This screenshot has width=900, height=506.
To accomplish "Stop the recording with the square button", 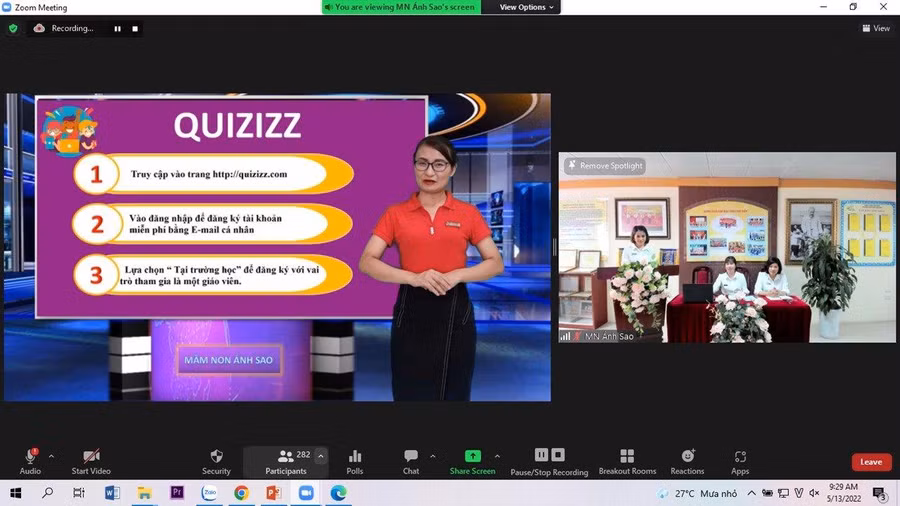I will tap(135, 29).
